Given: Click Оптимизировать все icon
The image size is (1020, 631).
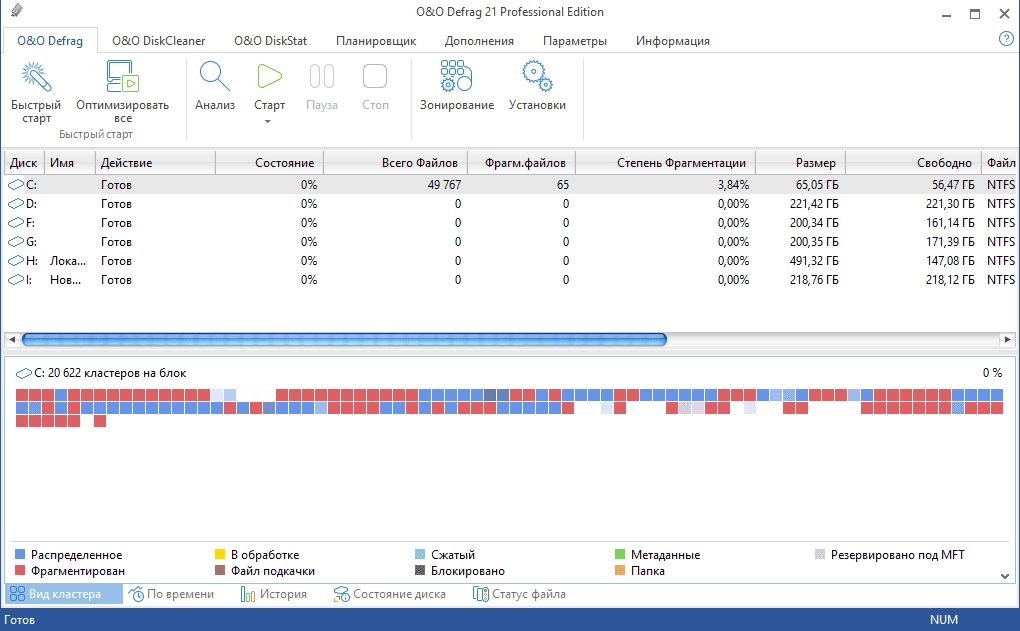Looking at the screenshot, I should pos(122,77).
